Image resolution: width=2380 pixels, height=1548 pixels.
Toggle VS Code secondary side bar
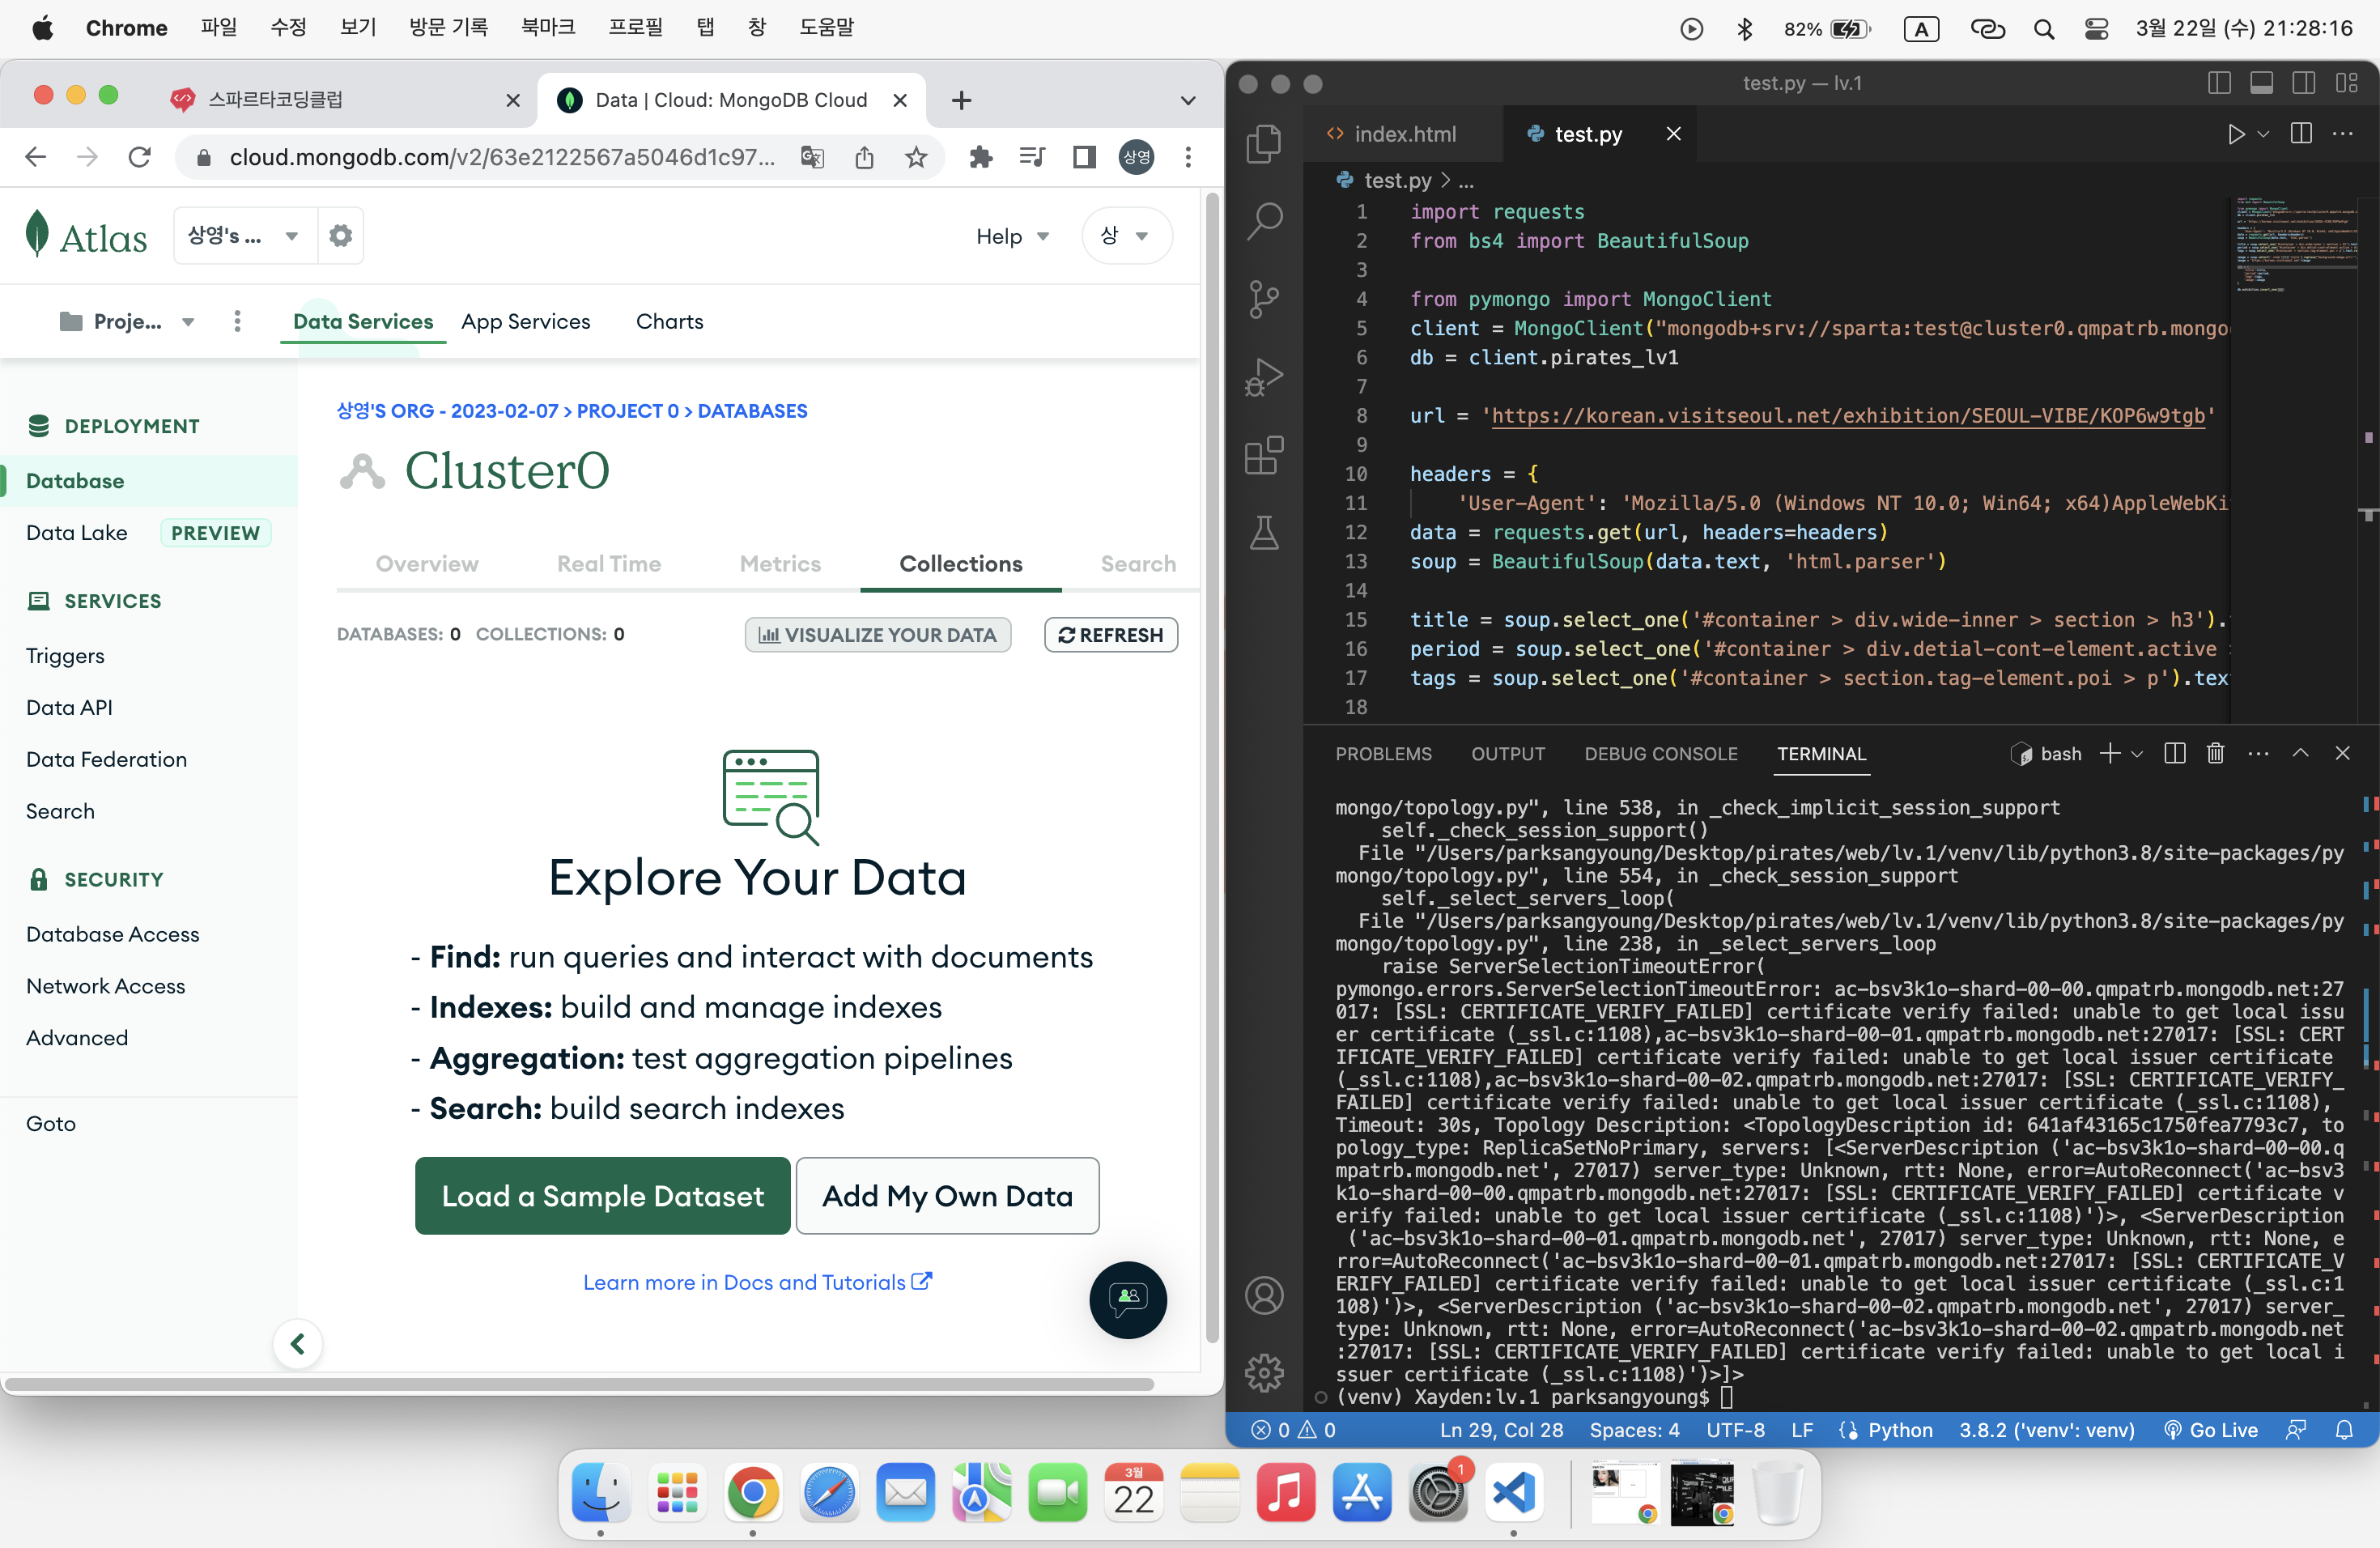click(x=2304, y=83)
